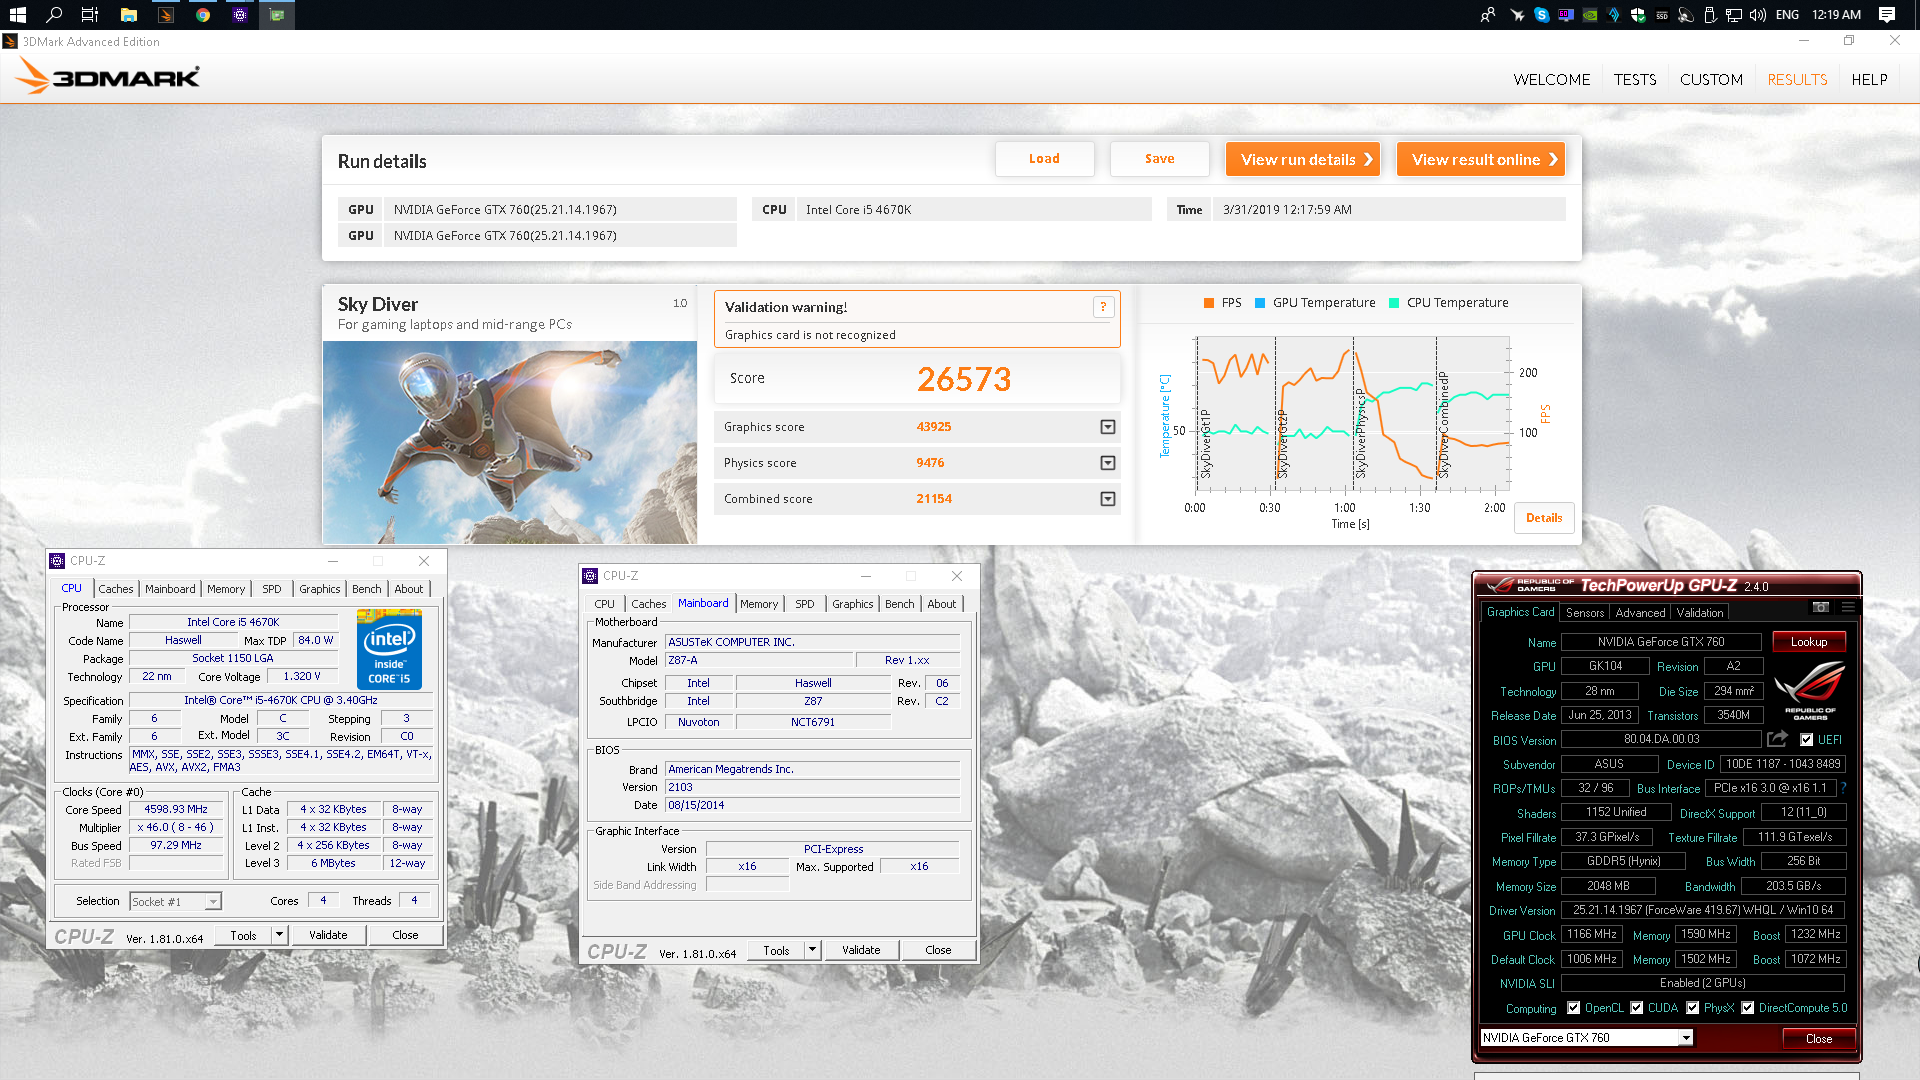The height and width of the screenshot is (1080, 1920).
Task: Click the Close button in GPU-Z
Action: pos(1819,1039)
